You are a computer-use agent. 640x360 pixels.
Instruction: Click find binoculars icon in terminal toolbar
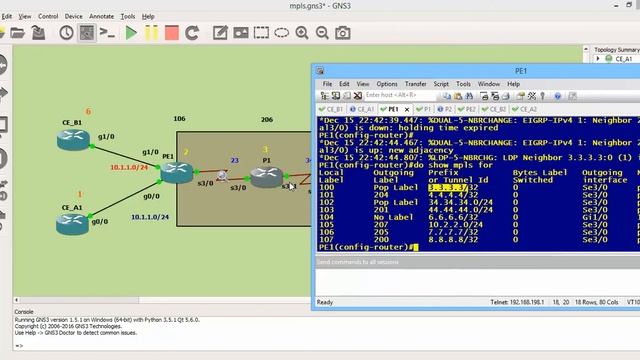point(469,96)
